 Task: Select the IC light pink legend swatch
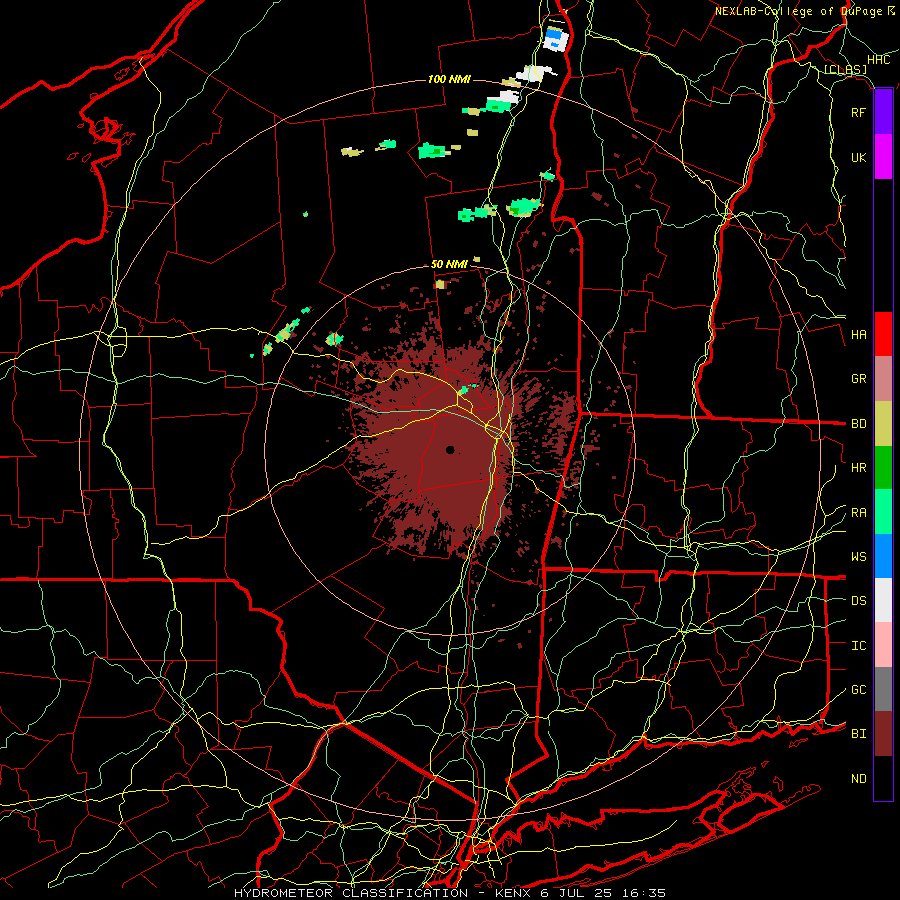coord(883,645)
